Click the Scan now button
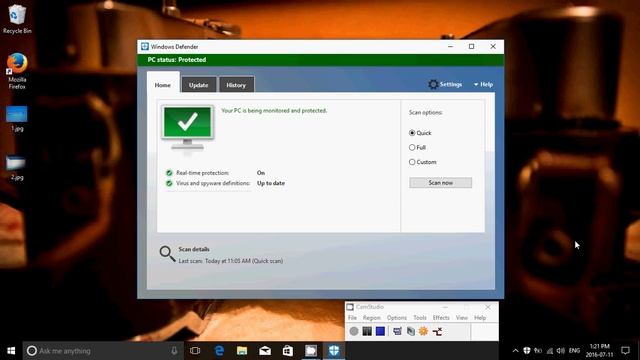640x360 pixels. (x=440, y=183)
